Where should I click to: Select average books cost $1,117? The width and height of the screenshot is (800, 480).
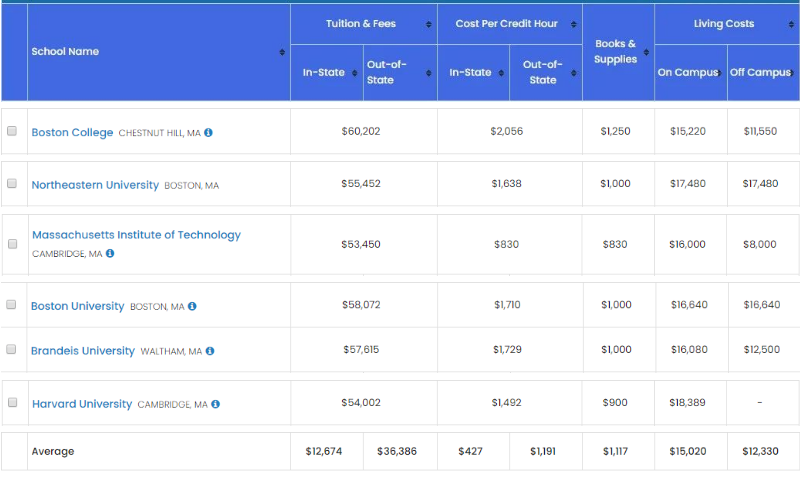615,451
